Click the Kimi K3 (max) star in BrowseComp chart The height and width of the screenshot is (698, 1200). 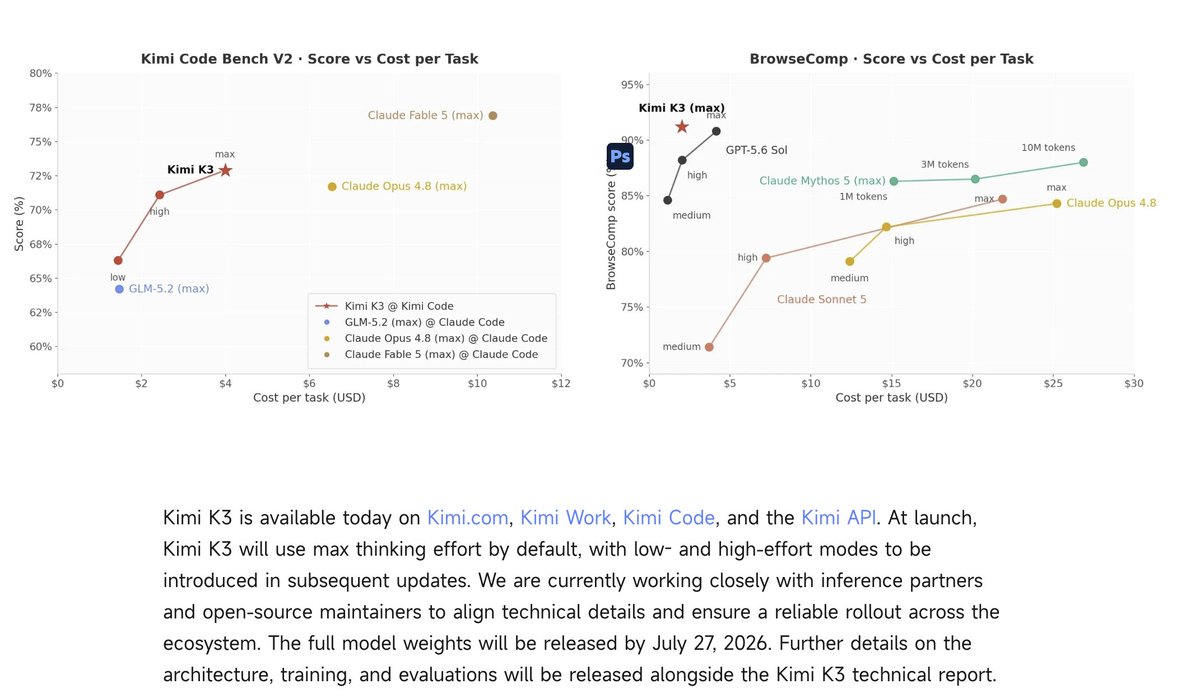[682, 126]
